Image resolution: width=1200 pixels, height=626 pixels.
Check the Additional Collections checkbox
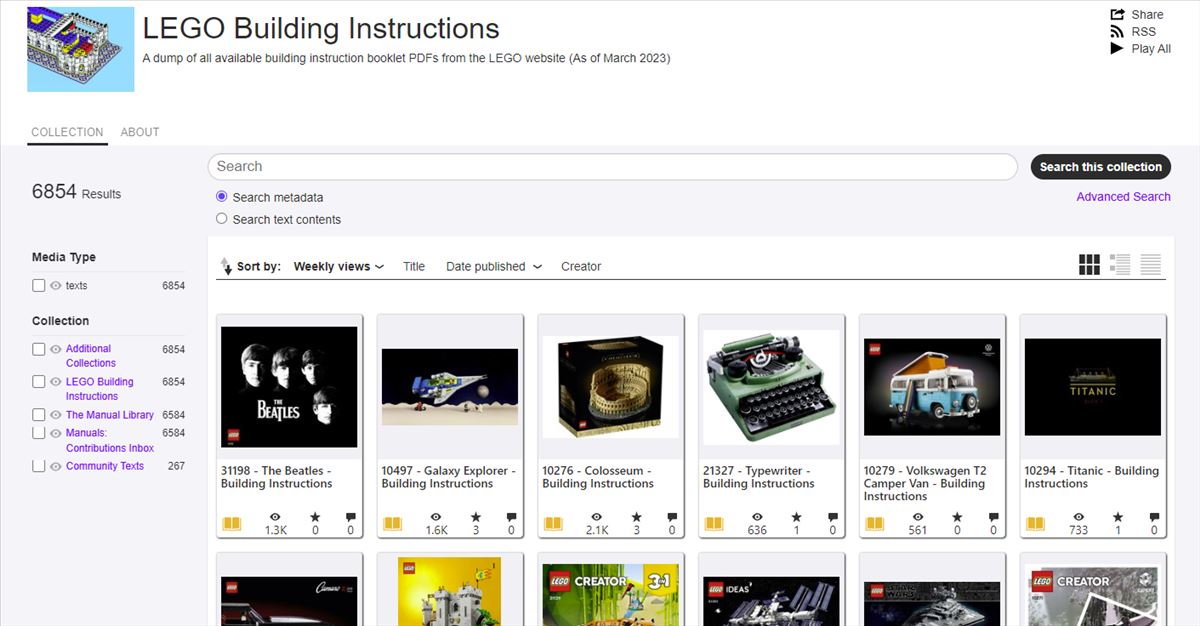click(x=38, y=349)
